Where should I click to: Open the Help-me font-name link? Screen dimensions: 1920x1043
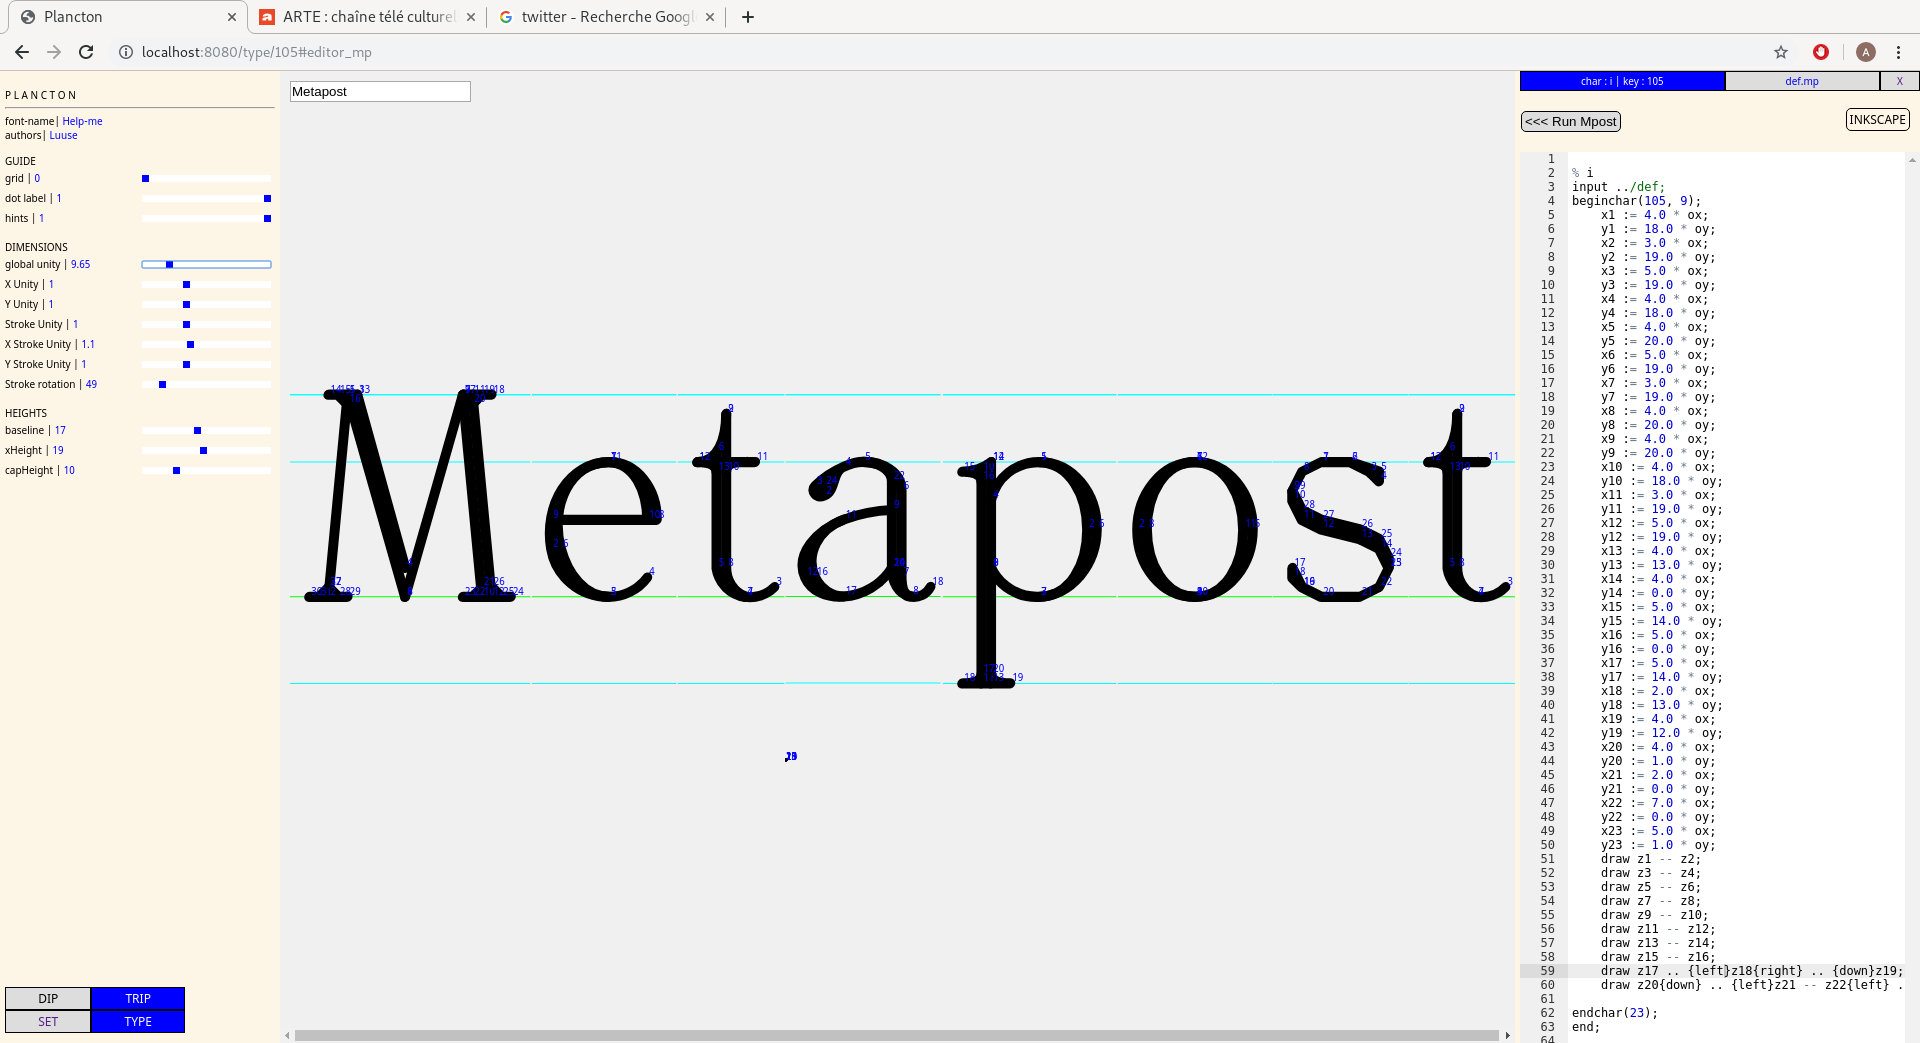[82, 121]
